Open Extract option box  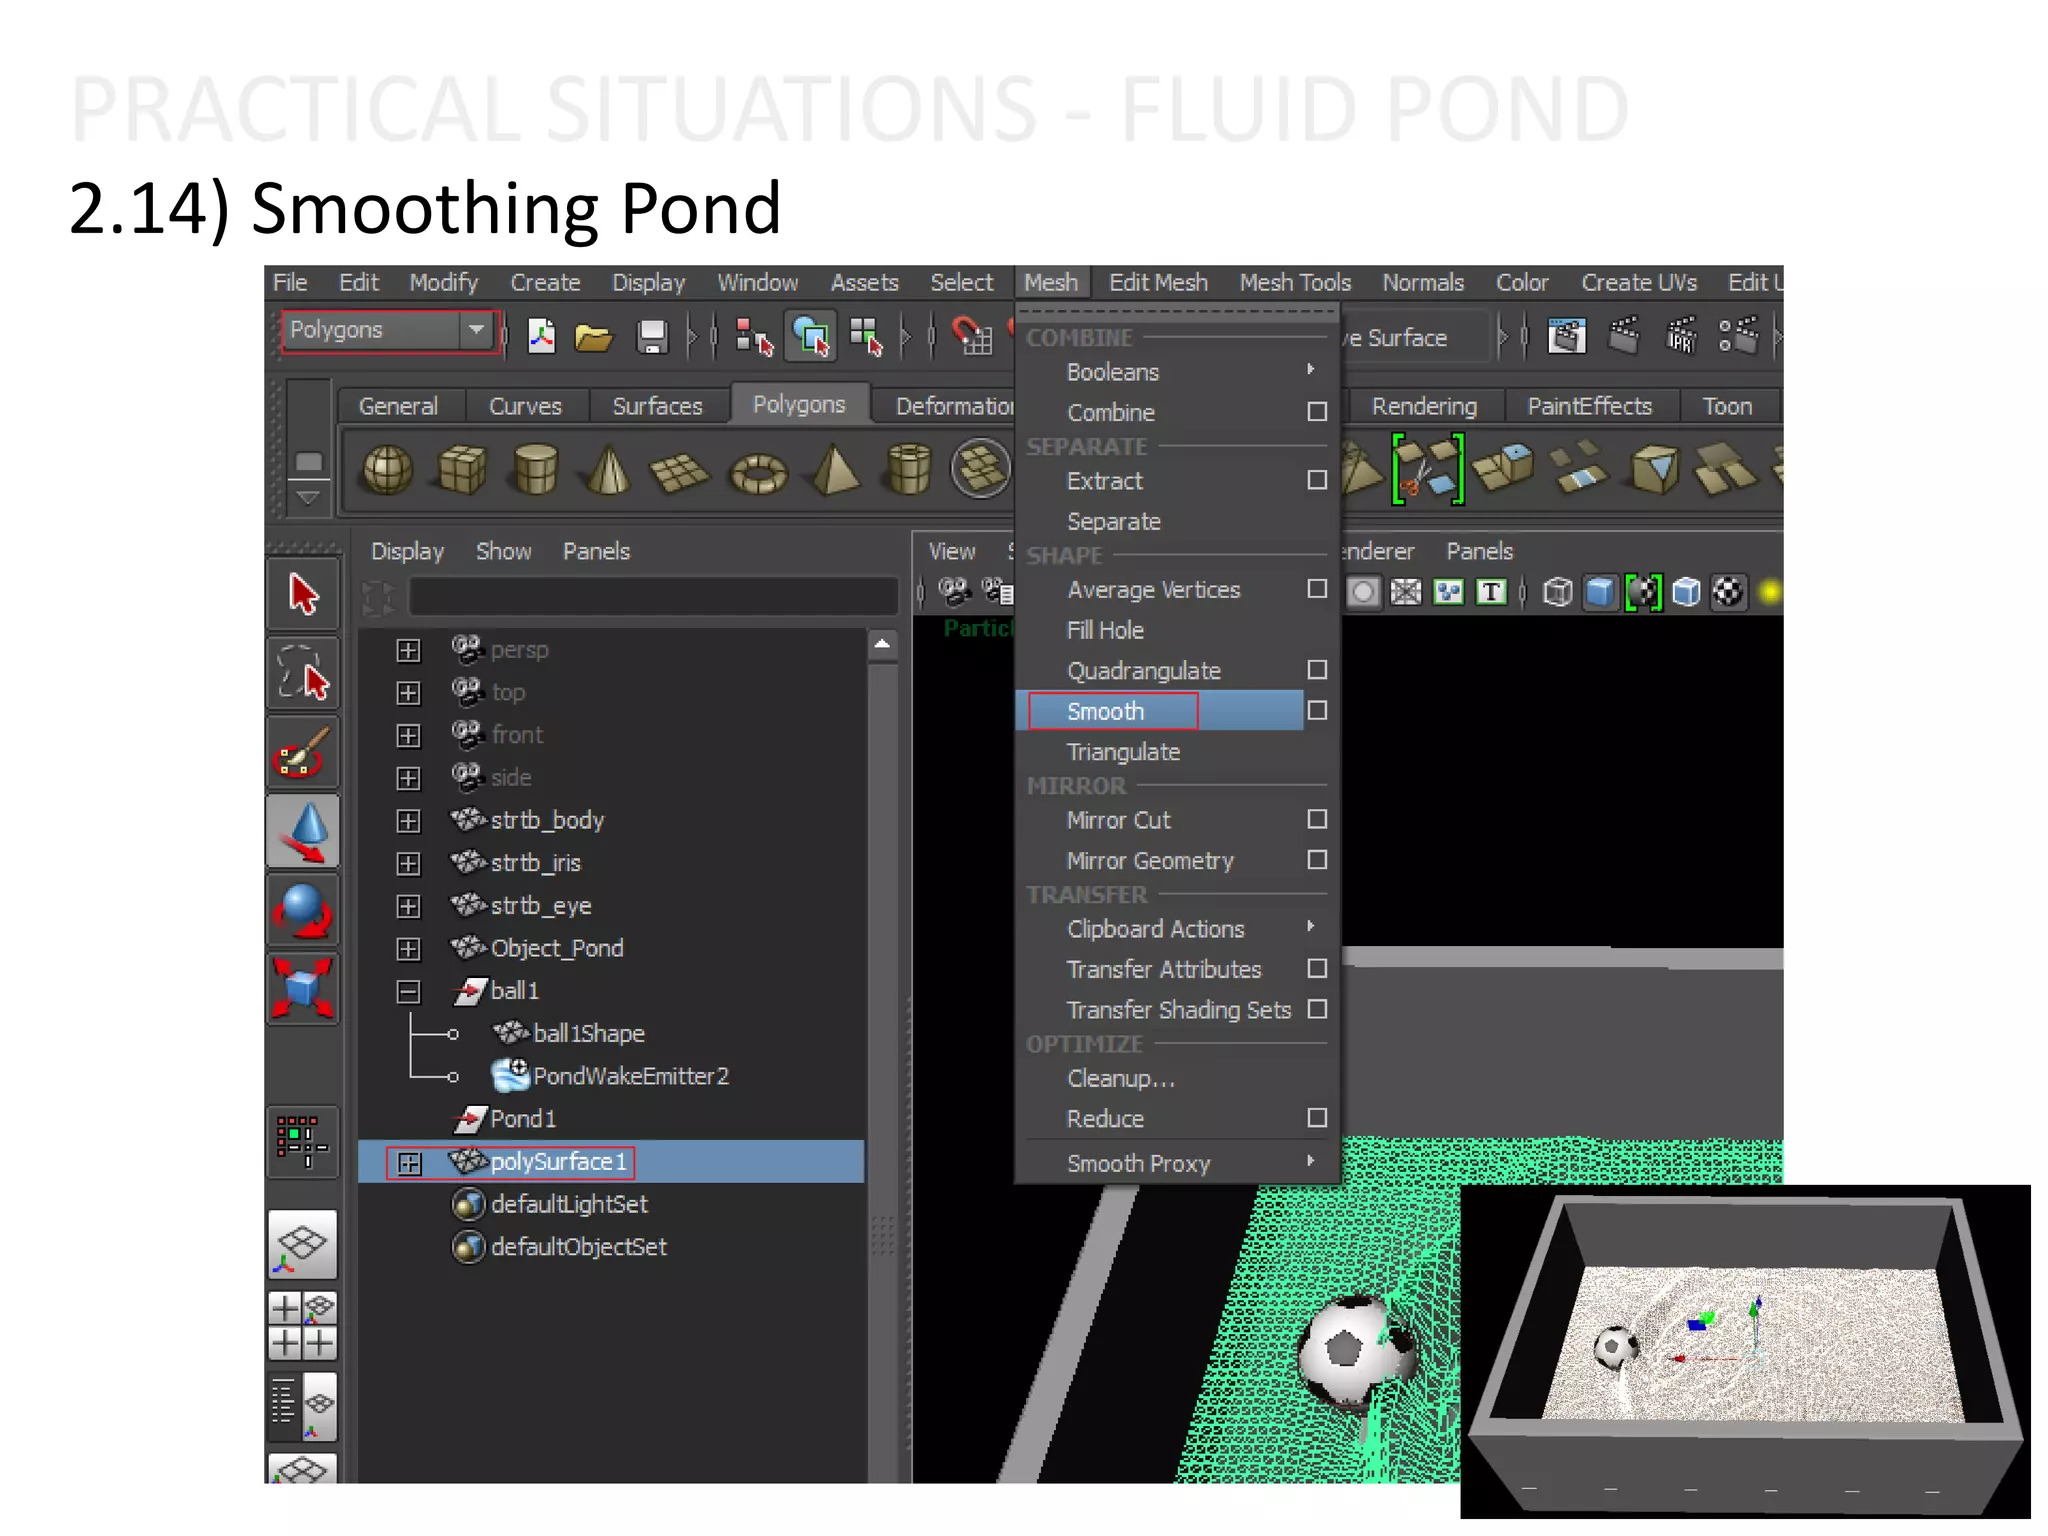[1317, 480]
